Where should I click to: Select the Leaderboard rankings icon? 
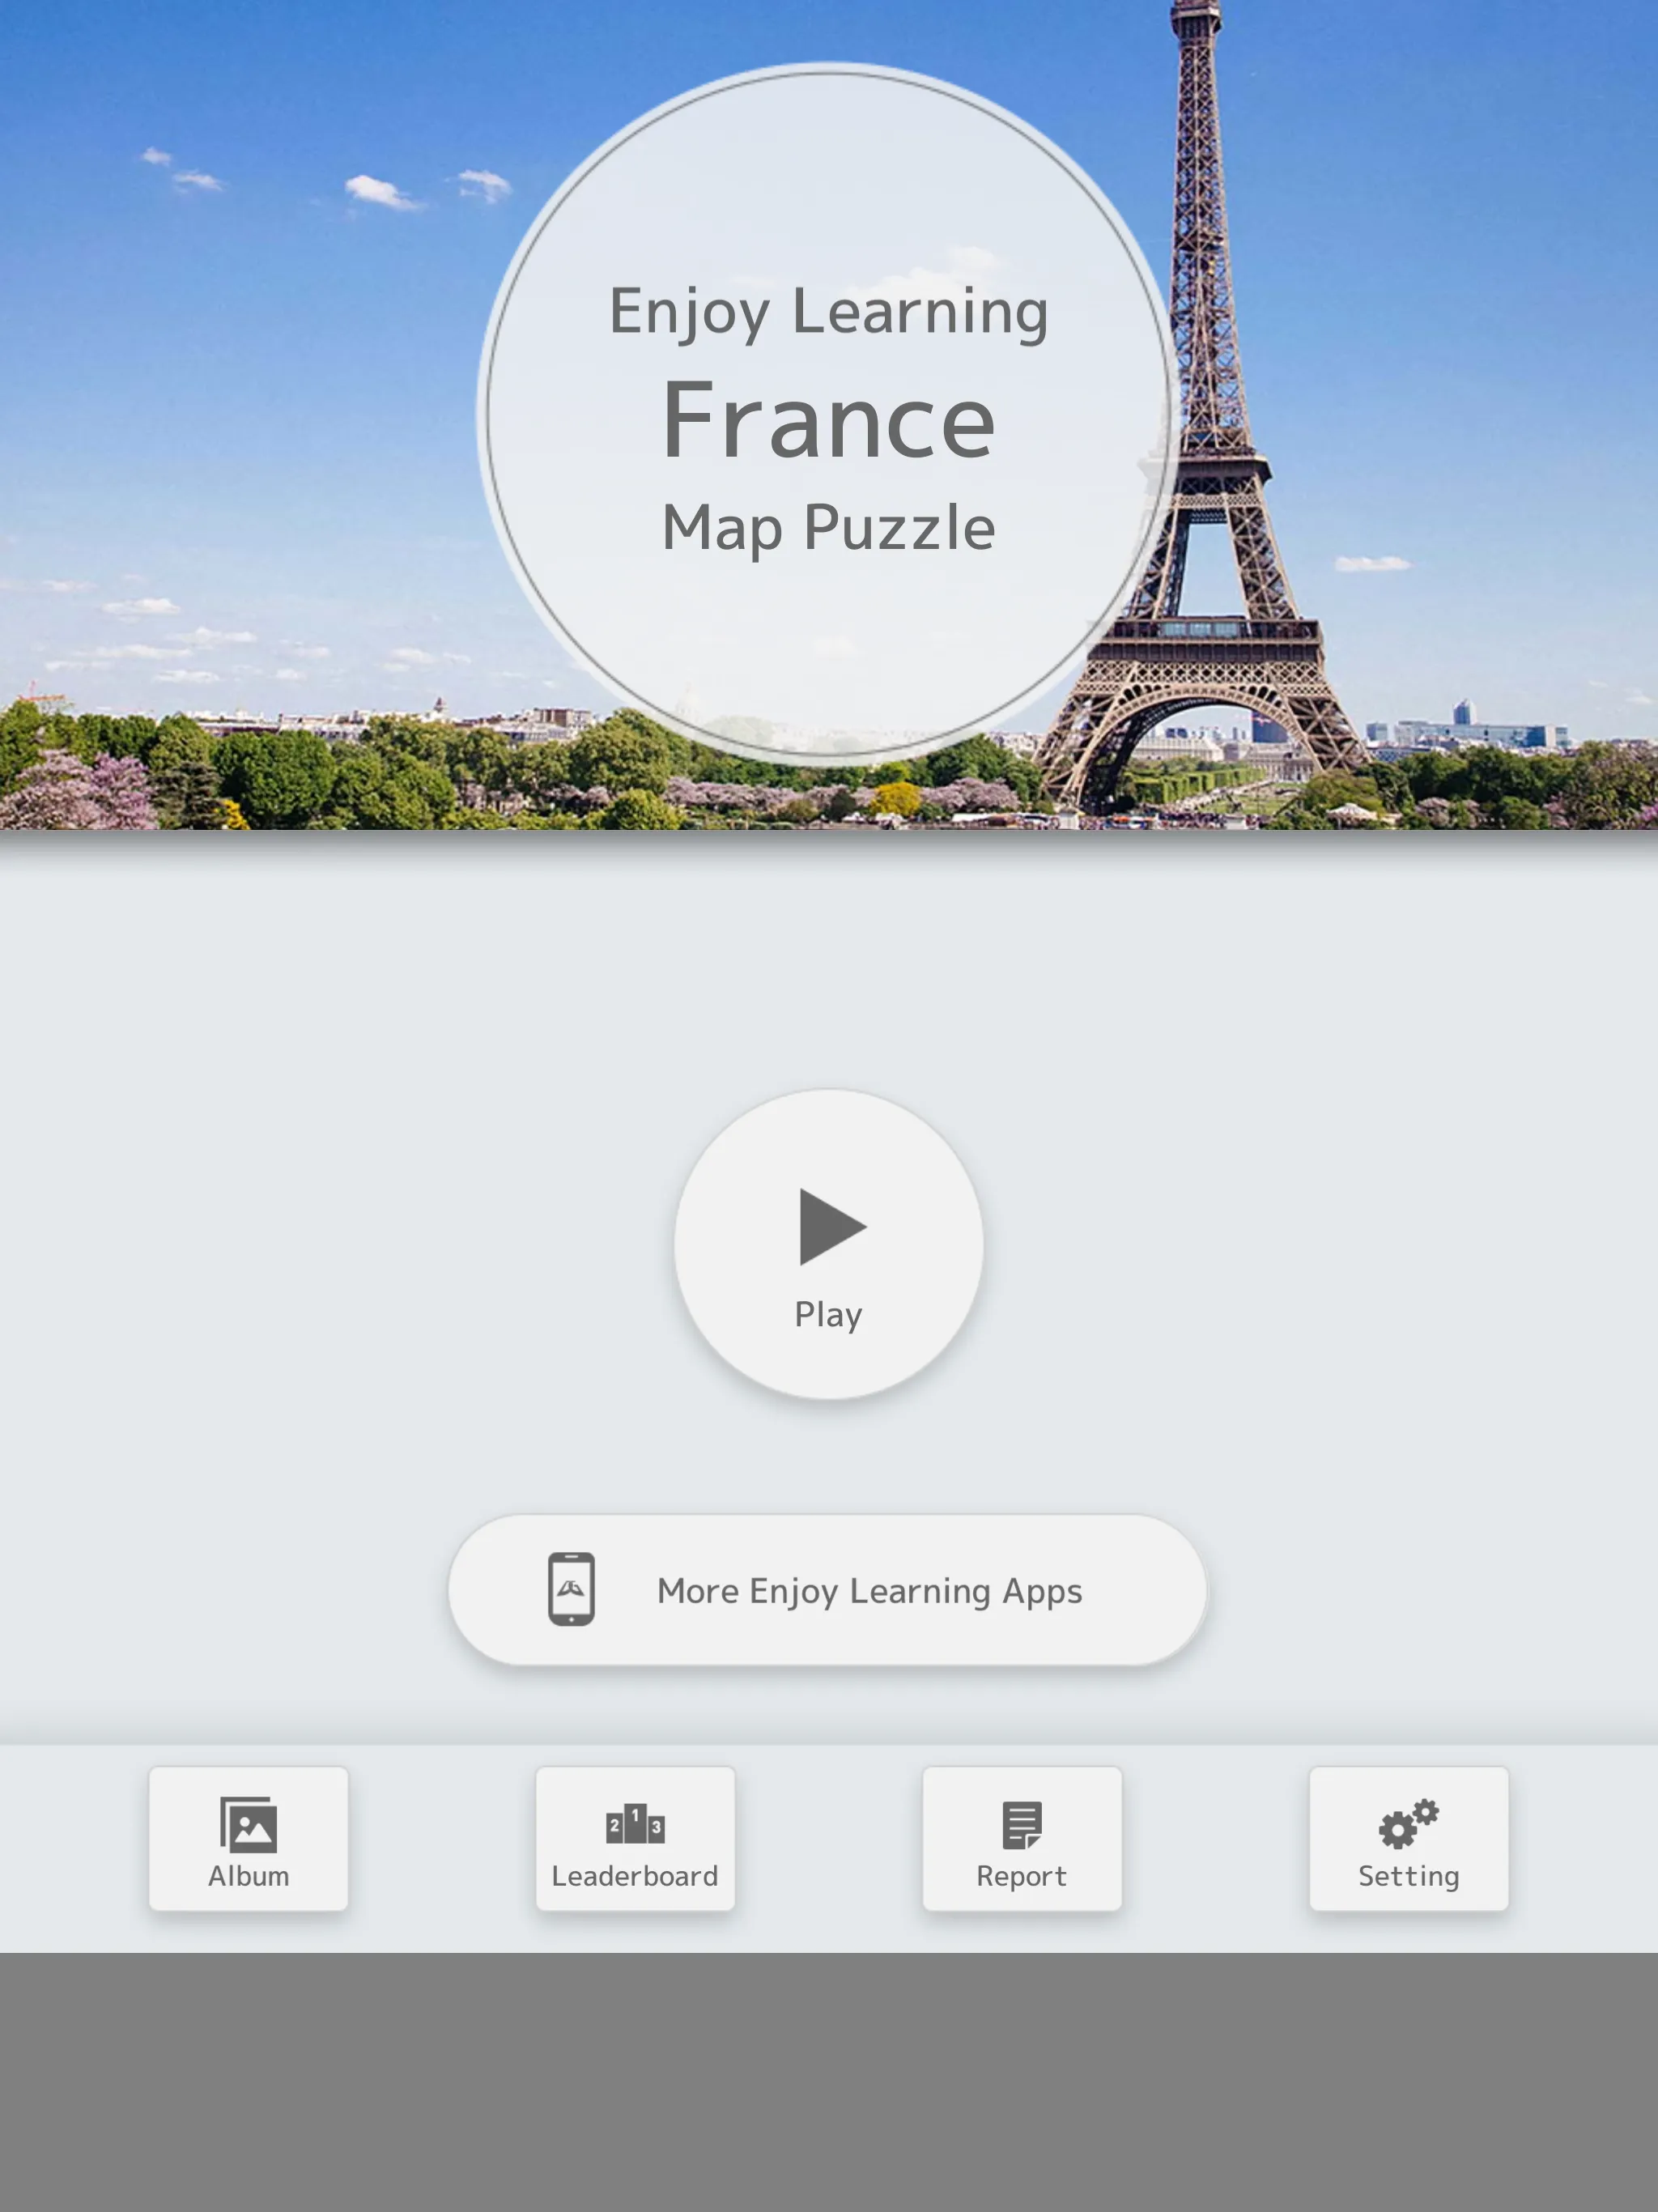(x=632, y=1822)
